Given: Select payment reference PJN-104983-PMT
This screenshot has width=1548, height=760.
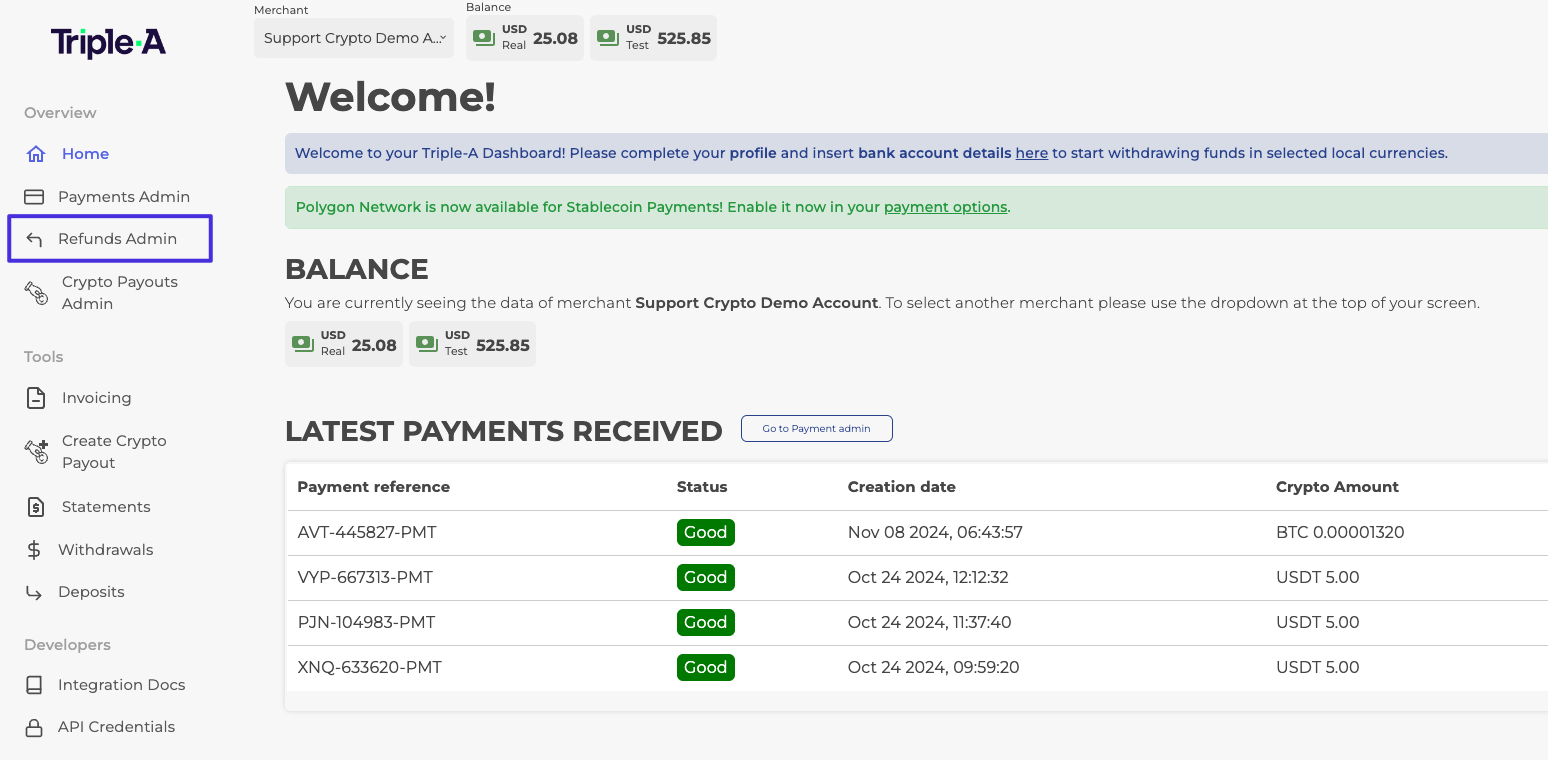Looking at the screenshot, I should click(x=366, y=622).
